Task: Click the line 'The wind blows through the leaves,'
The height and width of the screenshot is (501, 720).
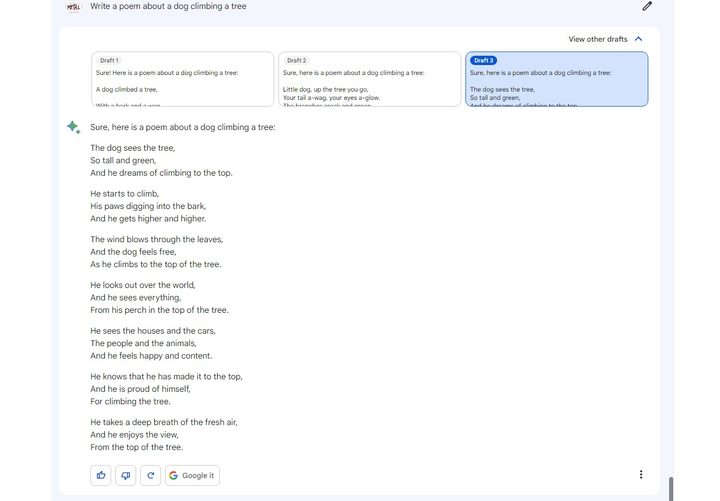Action: click(157, 239)
